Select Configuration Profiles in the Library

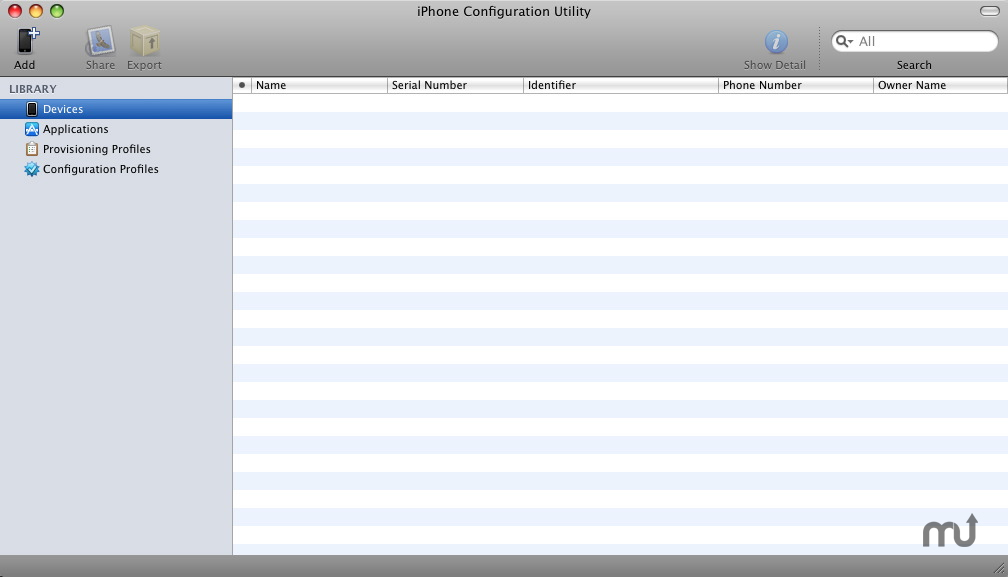tap(116, 169)
